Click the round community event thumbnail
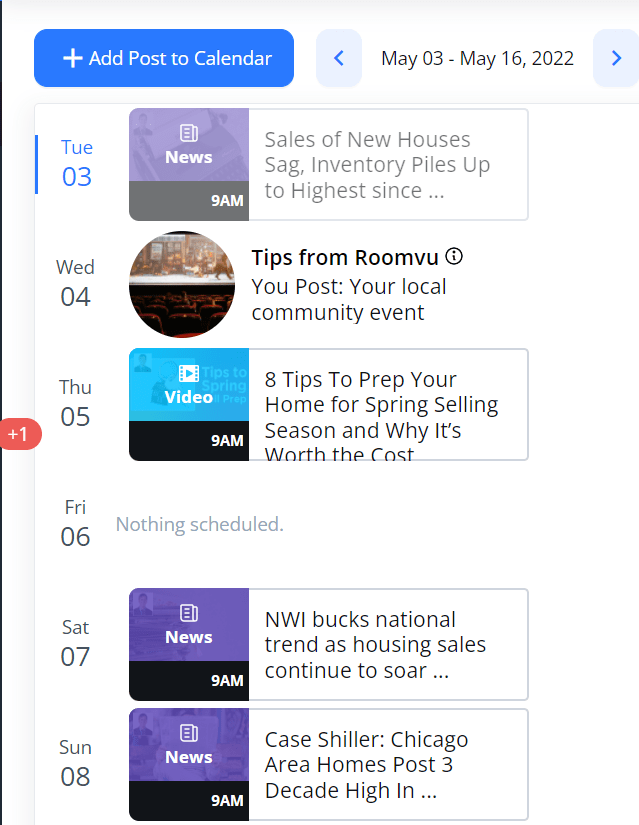 click(x=182, y=284)
